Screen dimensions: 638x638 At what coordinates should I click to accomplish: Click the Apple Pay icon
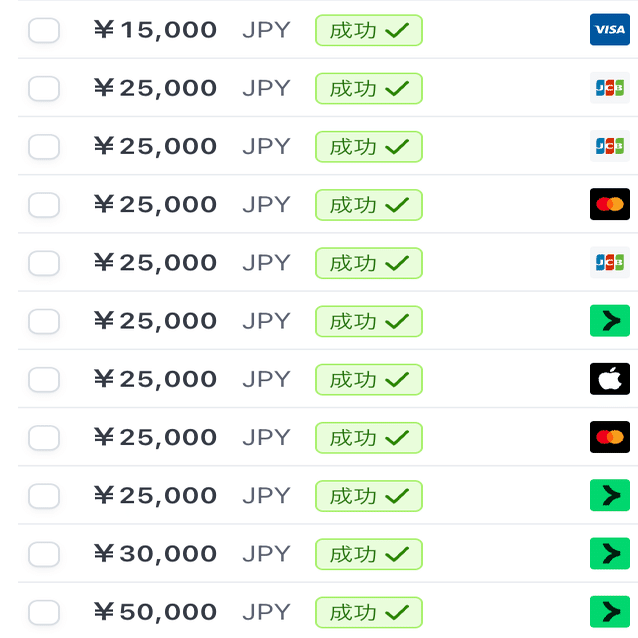[609, 379]
